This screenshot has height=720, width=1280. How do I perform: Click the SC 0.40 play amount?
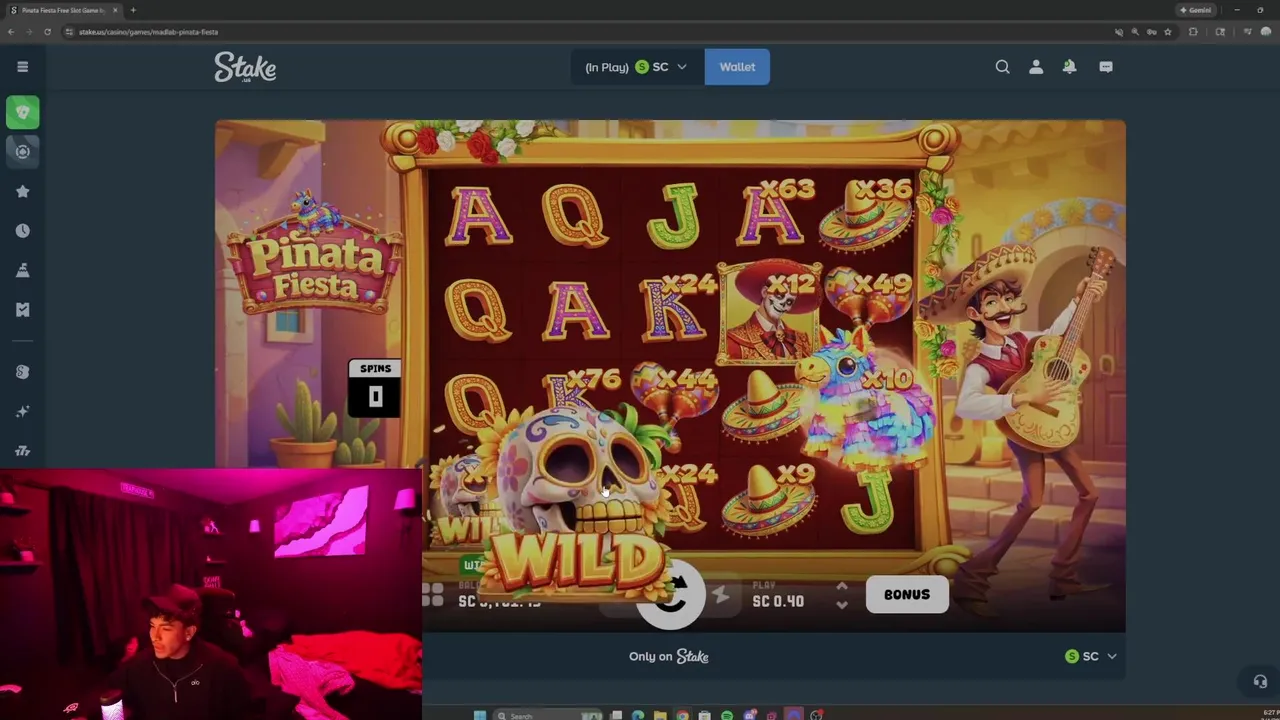click(x=778, y=601)
